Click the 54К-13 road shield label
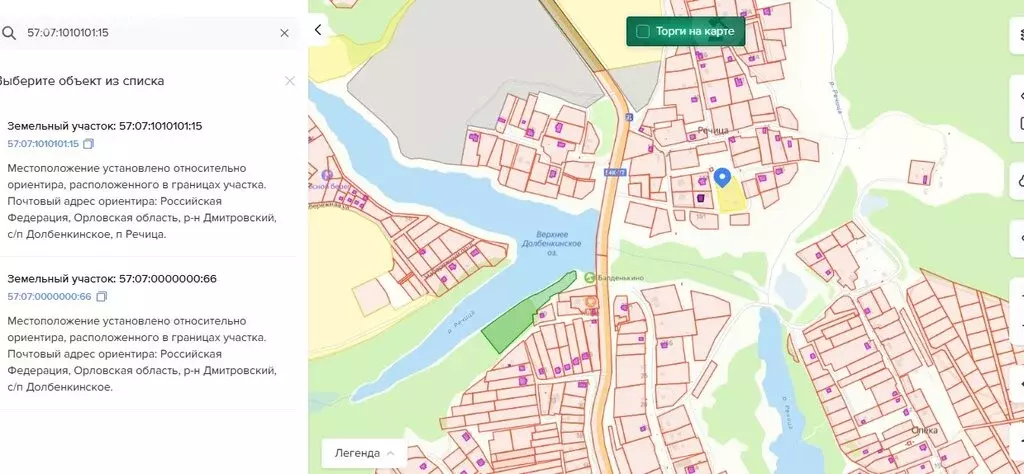The image size is (1024, 474). [x=615, y=172]
